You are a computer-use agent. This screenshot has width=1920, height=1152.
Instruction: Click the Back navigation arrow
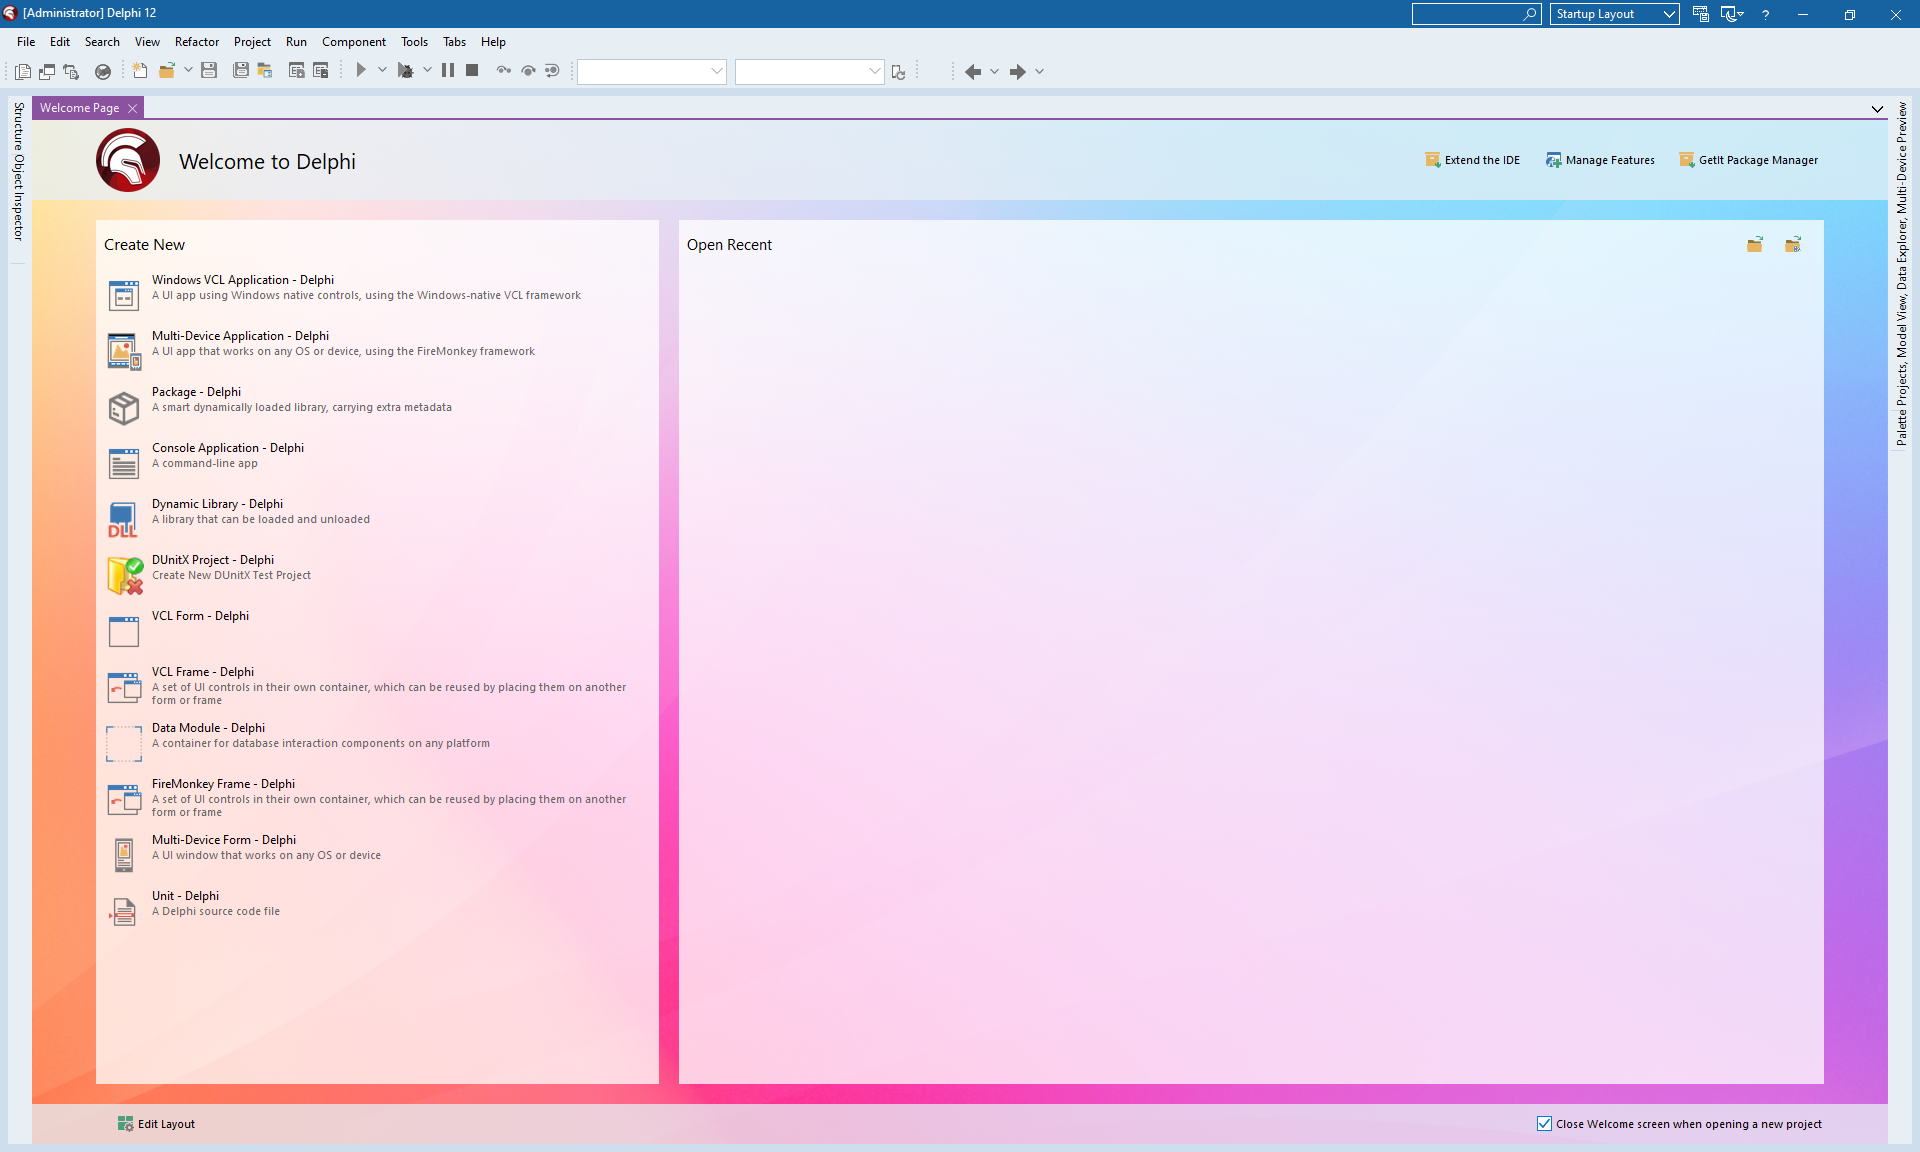click(972, 72)
